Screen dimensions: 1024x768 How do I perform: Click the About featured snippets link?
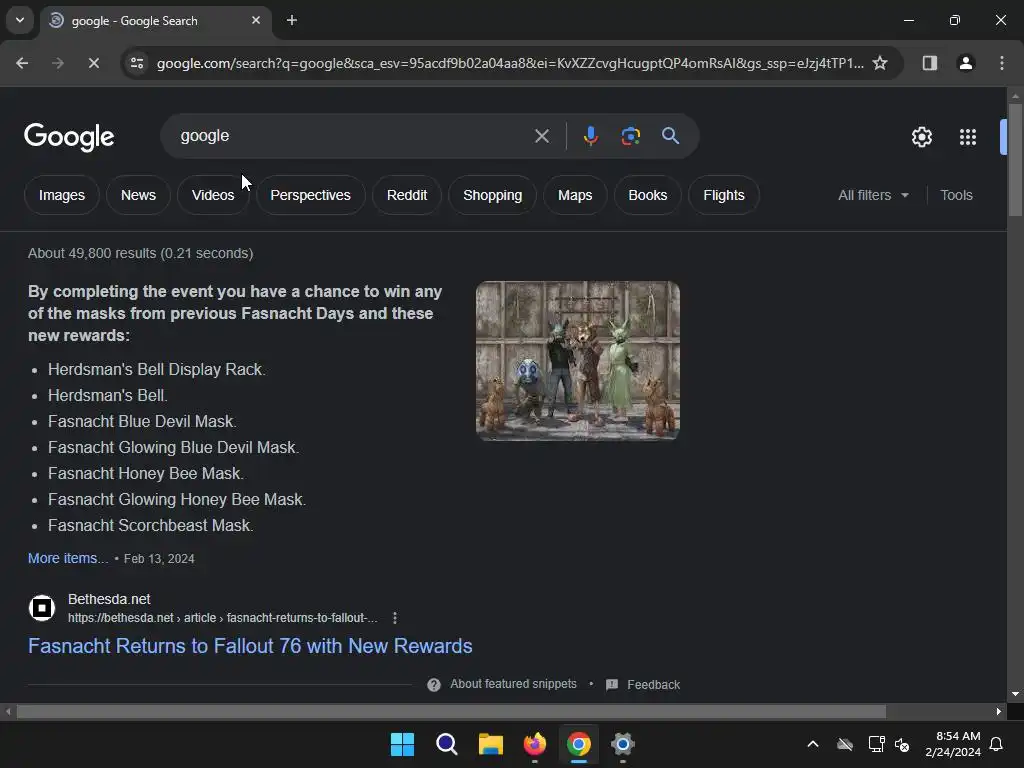click(x=513, y=684)
